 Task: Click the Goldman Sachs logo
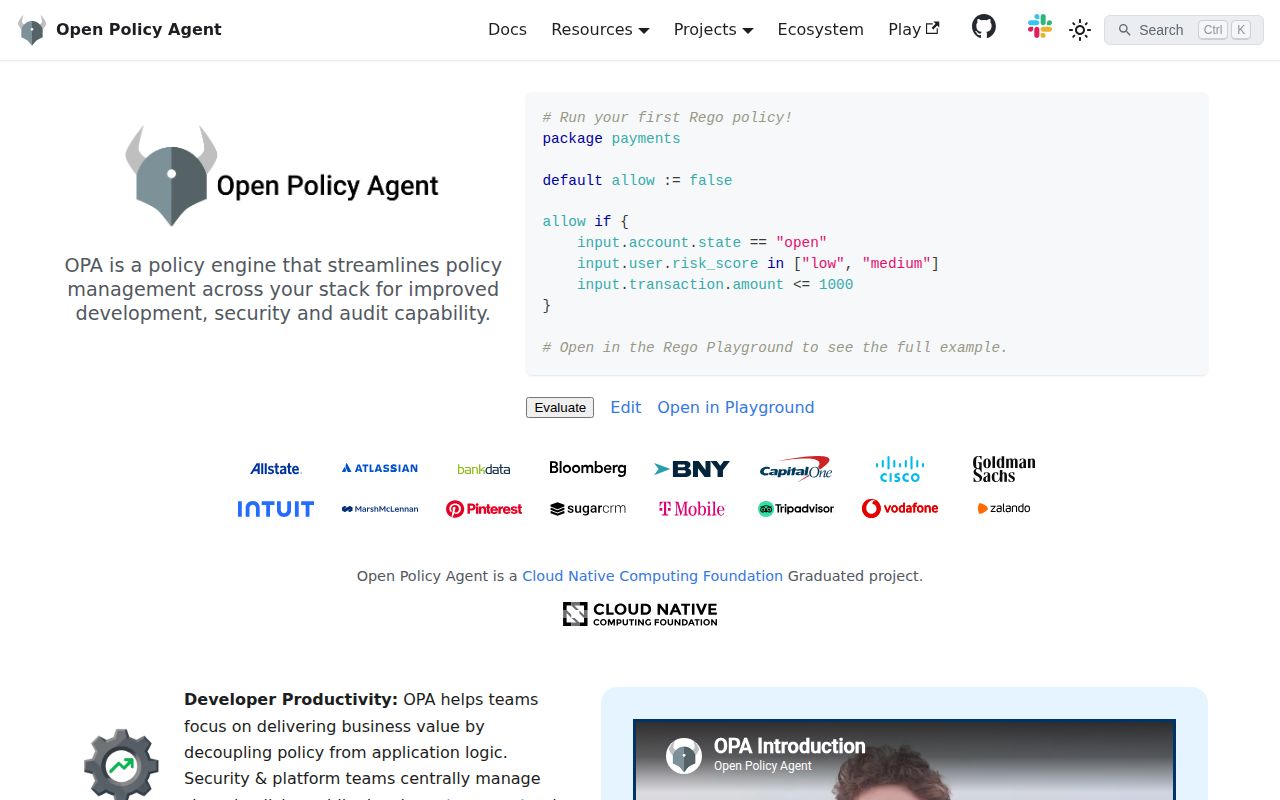[x=1004, y=468]
